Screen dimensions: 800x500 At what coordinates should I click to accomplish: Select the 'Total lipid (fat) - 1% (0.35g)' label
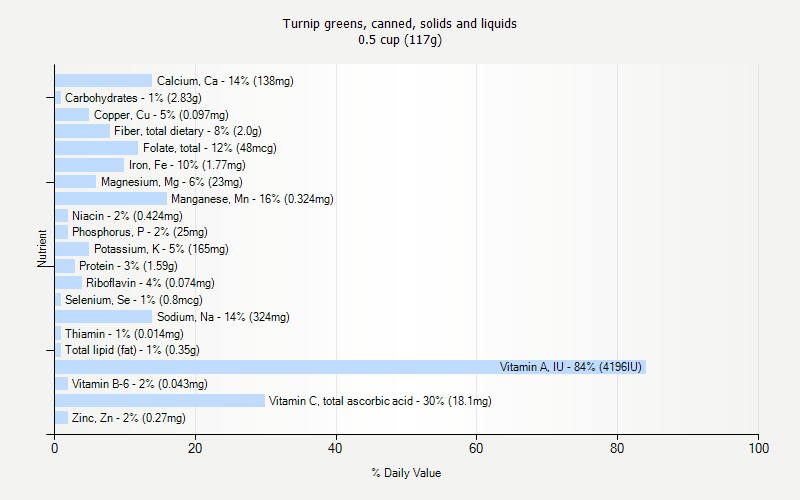click(132, 350)
